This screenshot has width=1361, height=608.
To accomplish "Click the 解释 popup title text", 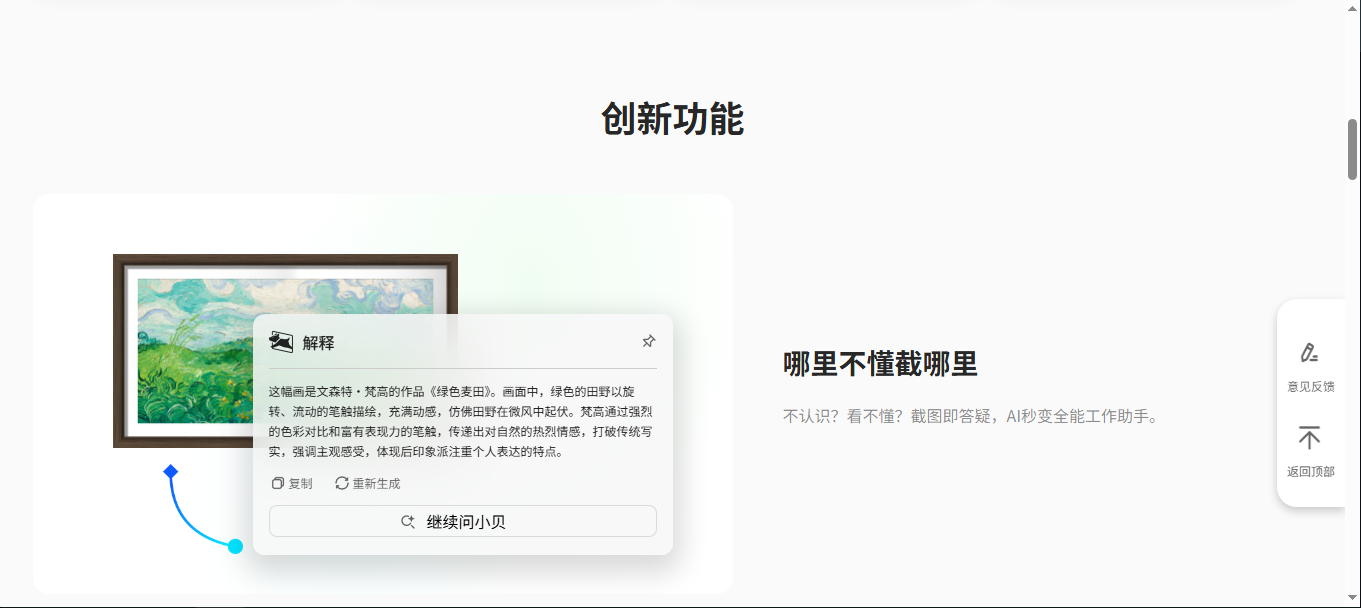I will coord(318,343).
